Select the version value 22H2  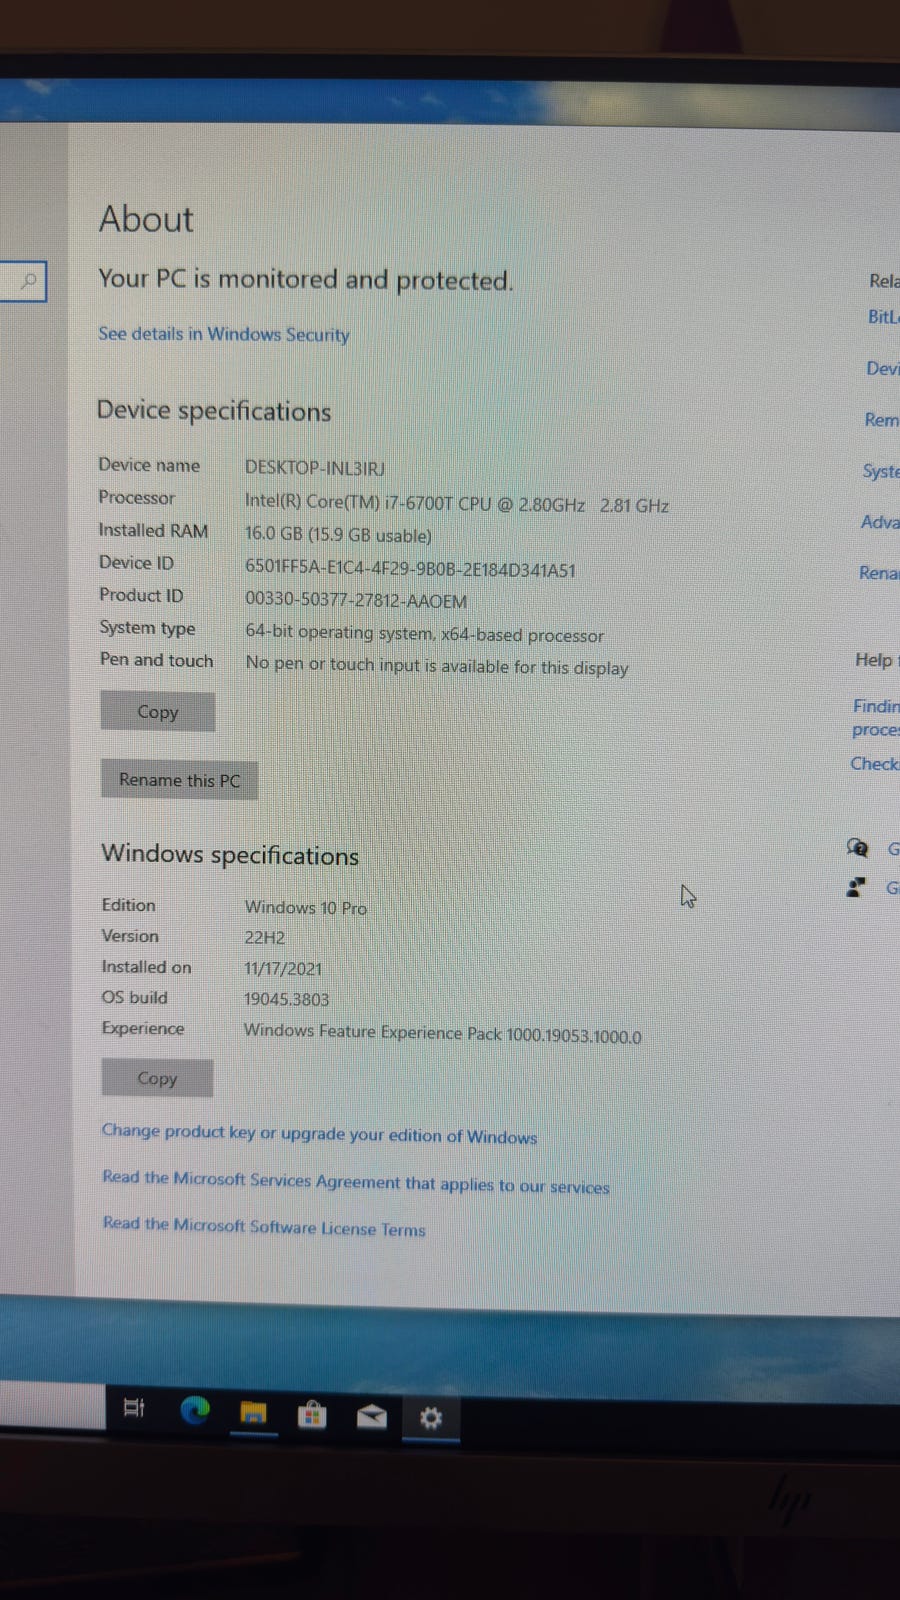pyautogui.click(x=265, y=938)
